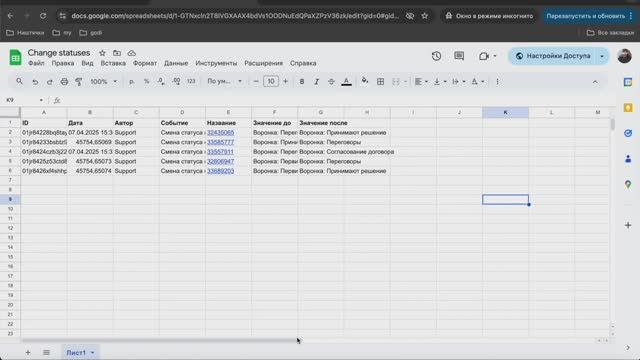640x360 pixels.
Task: Open the Вид menu
Action: coord(87,63)
